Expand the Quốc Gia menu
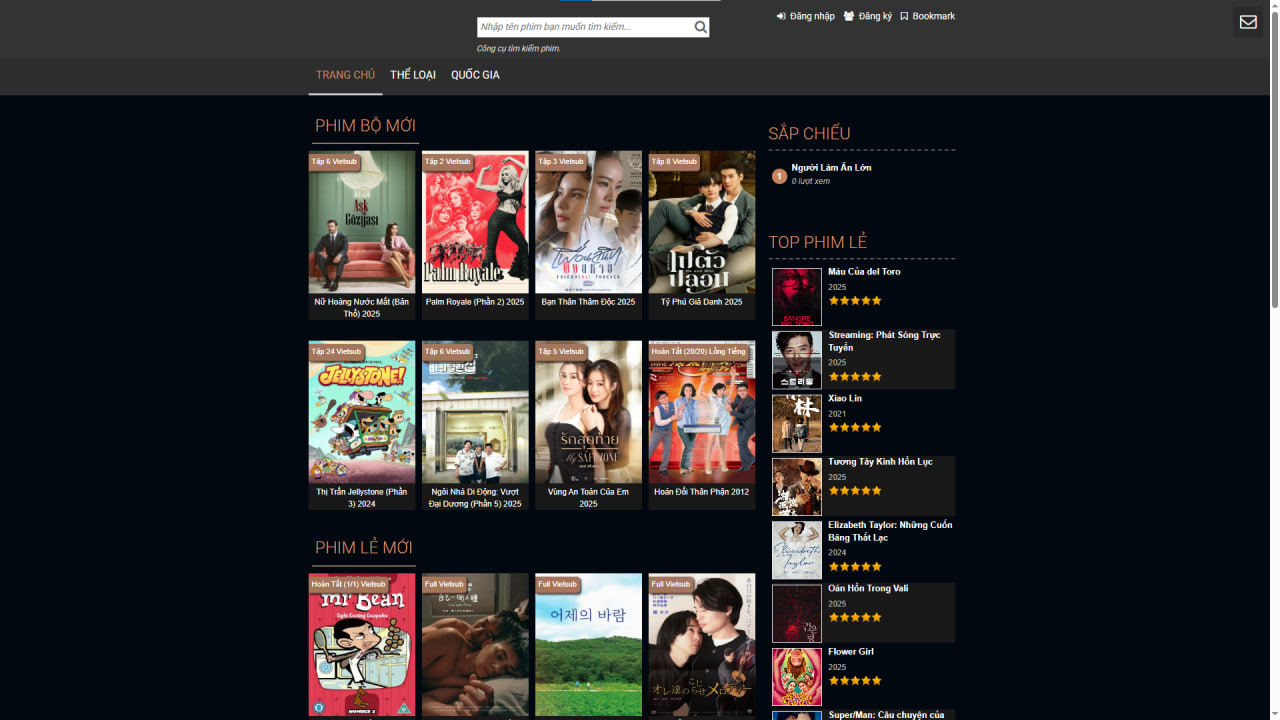The height and width of the screenshot is (720, 1280). [x=475, y=75]
